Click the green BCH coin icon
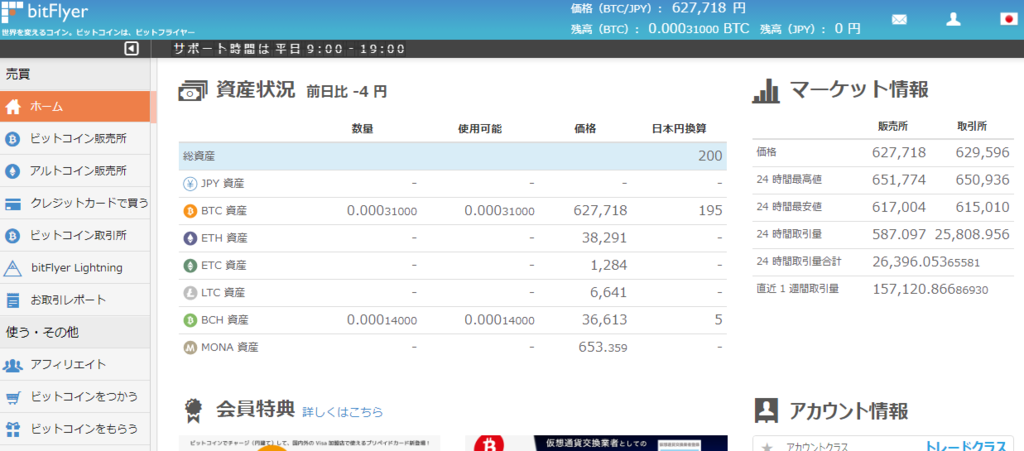1024x451 pixels. pos(190,320)
